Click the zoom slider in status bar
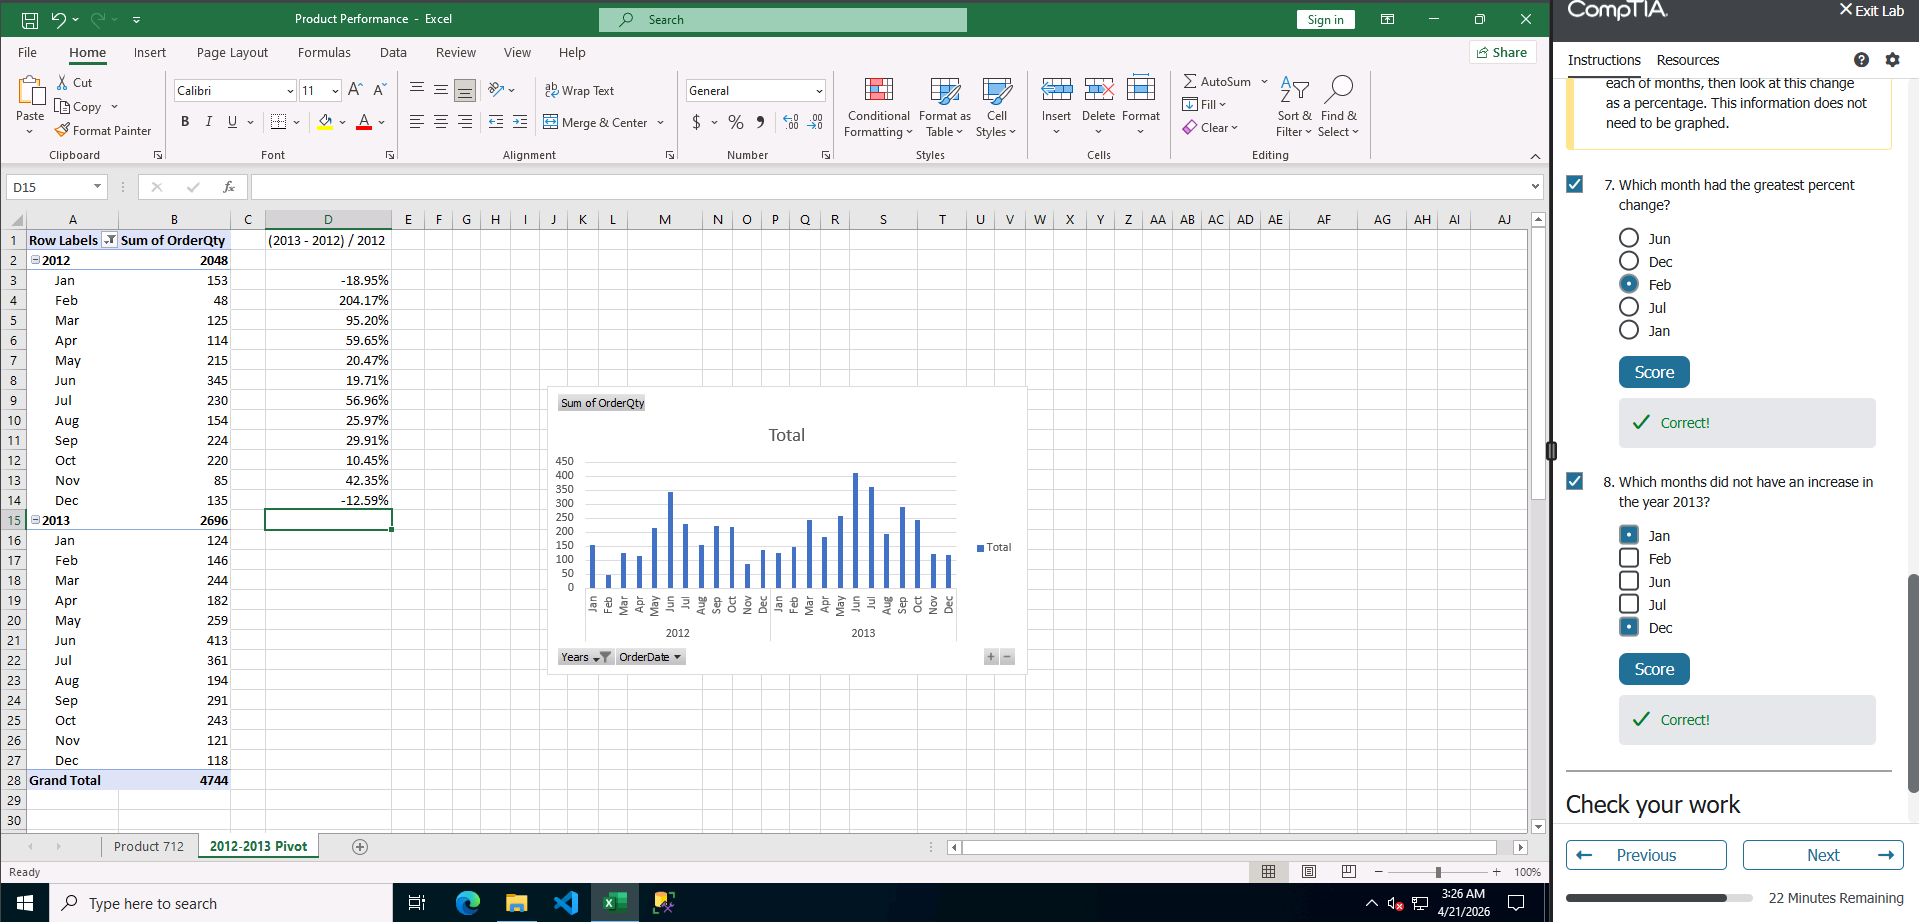This screenshot has width=1919, height=922. [x=1438, y=872]
